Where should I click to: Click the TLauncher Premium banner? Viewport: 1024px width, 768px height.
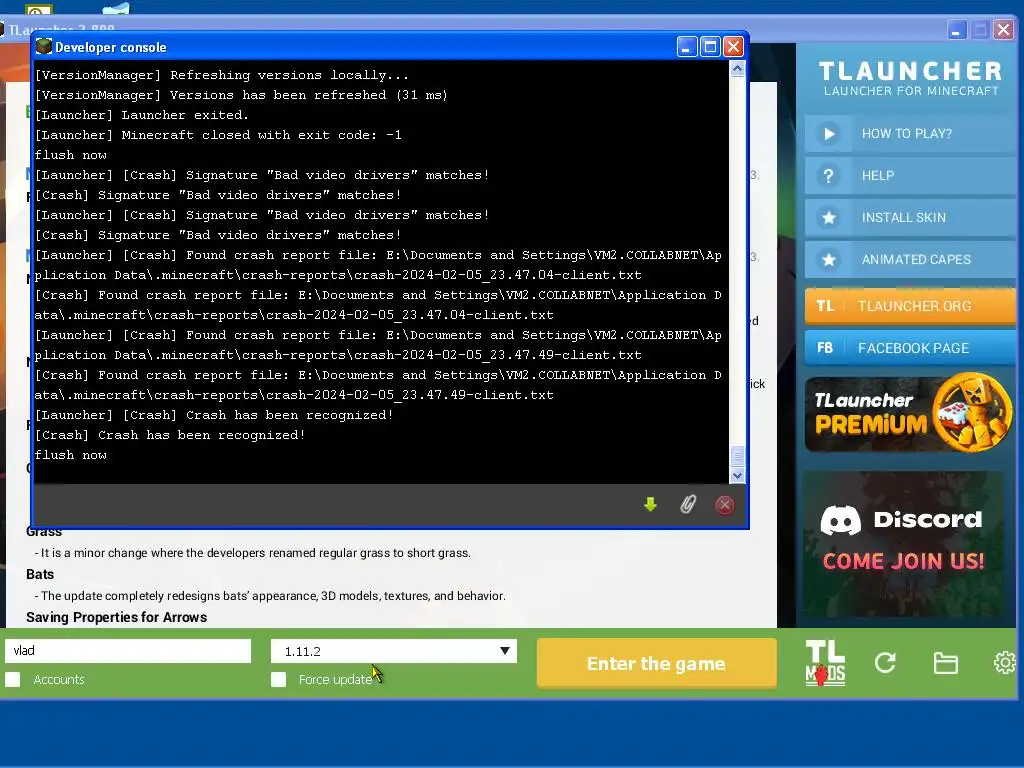tap(909, 413)
